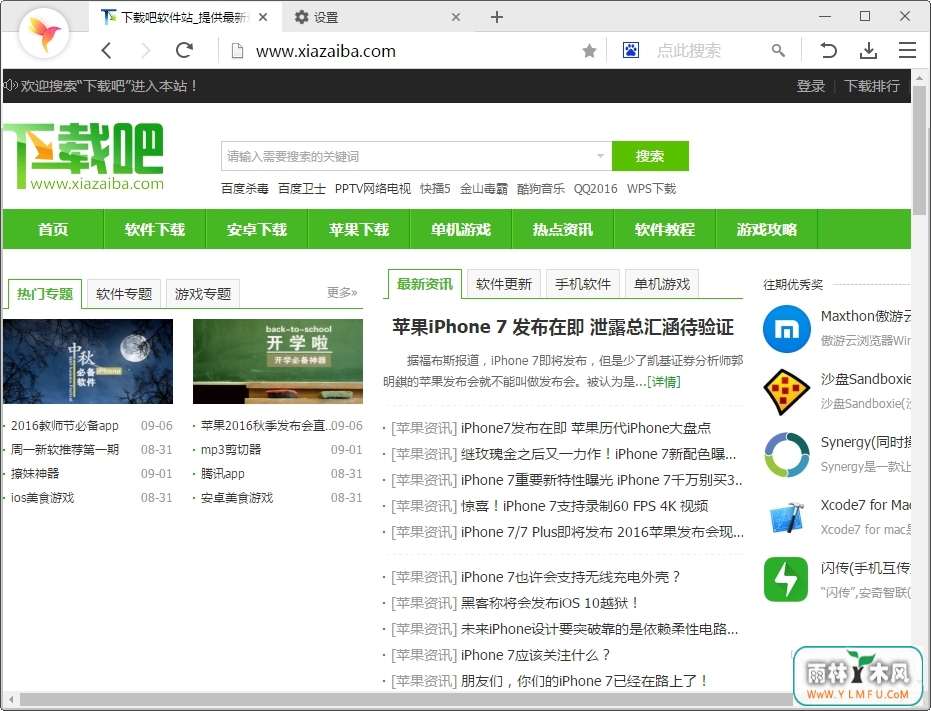This screenshot has height=711, width=931.
Task: Click the 更多» link
Action: tap(343, 292)
